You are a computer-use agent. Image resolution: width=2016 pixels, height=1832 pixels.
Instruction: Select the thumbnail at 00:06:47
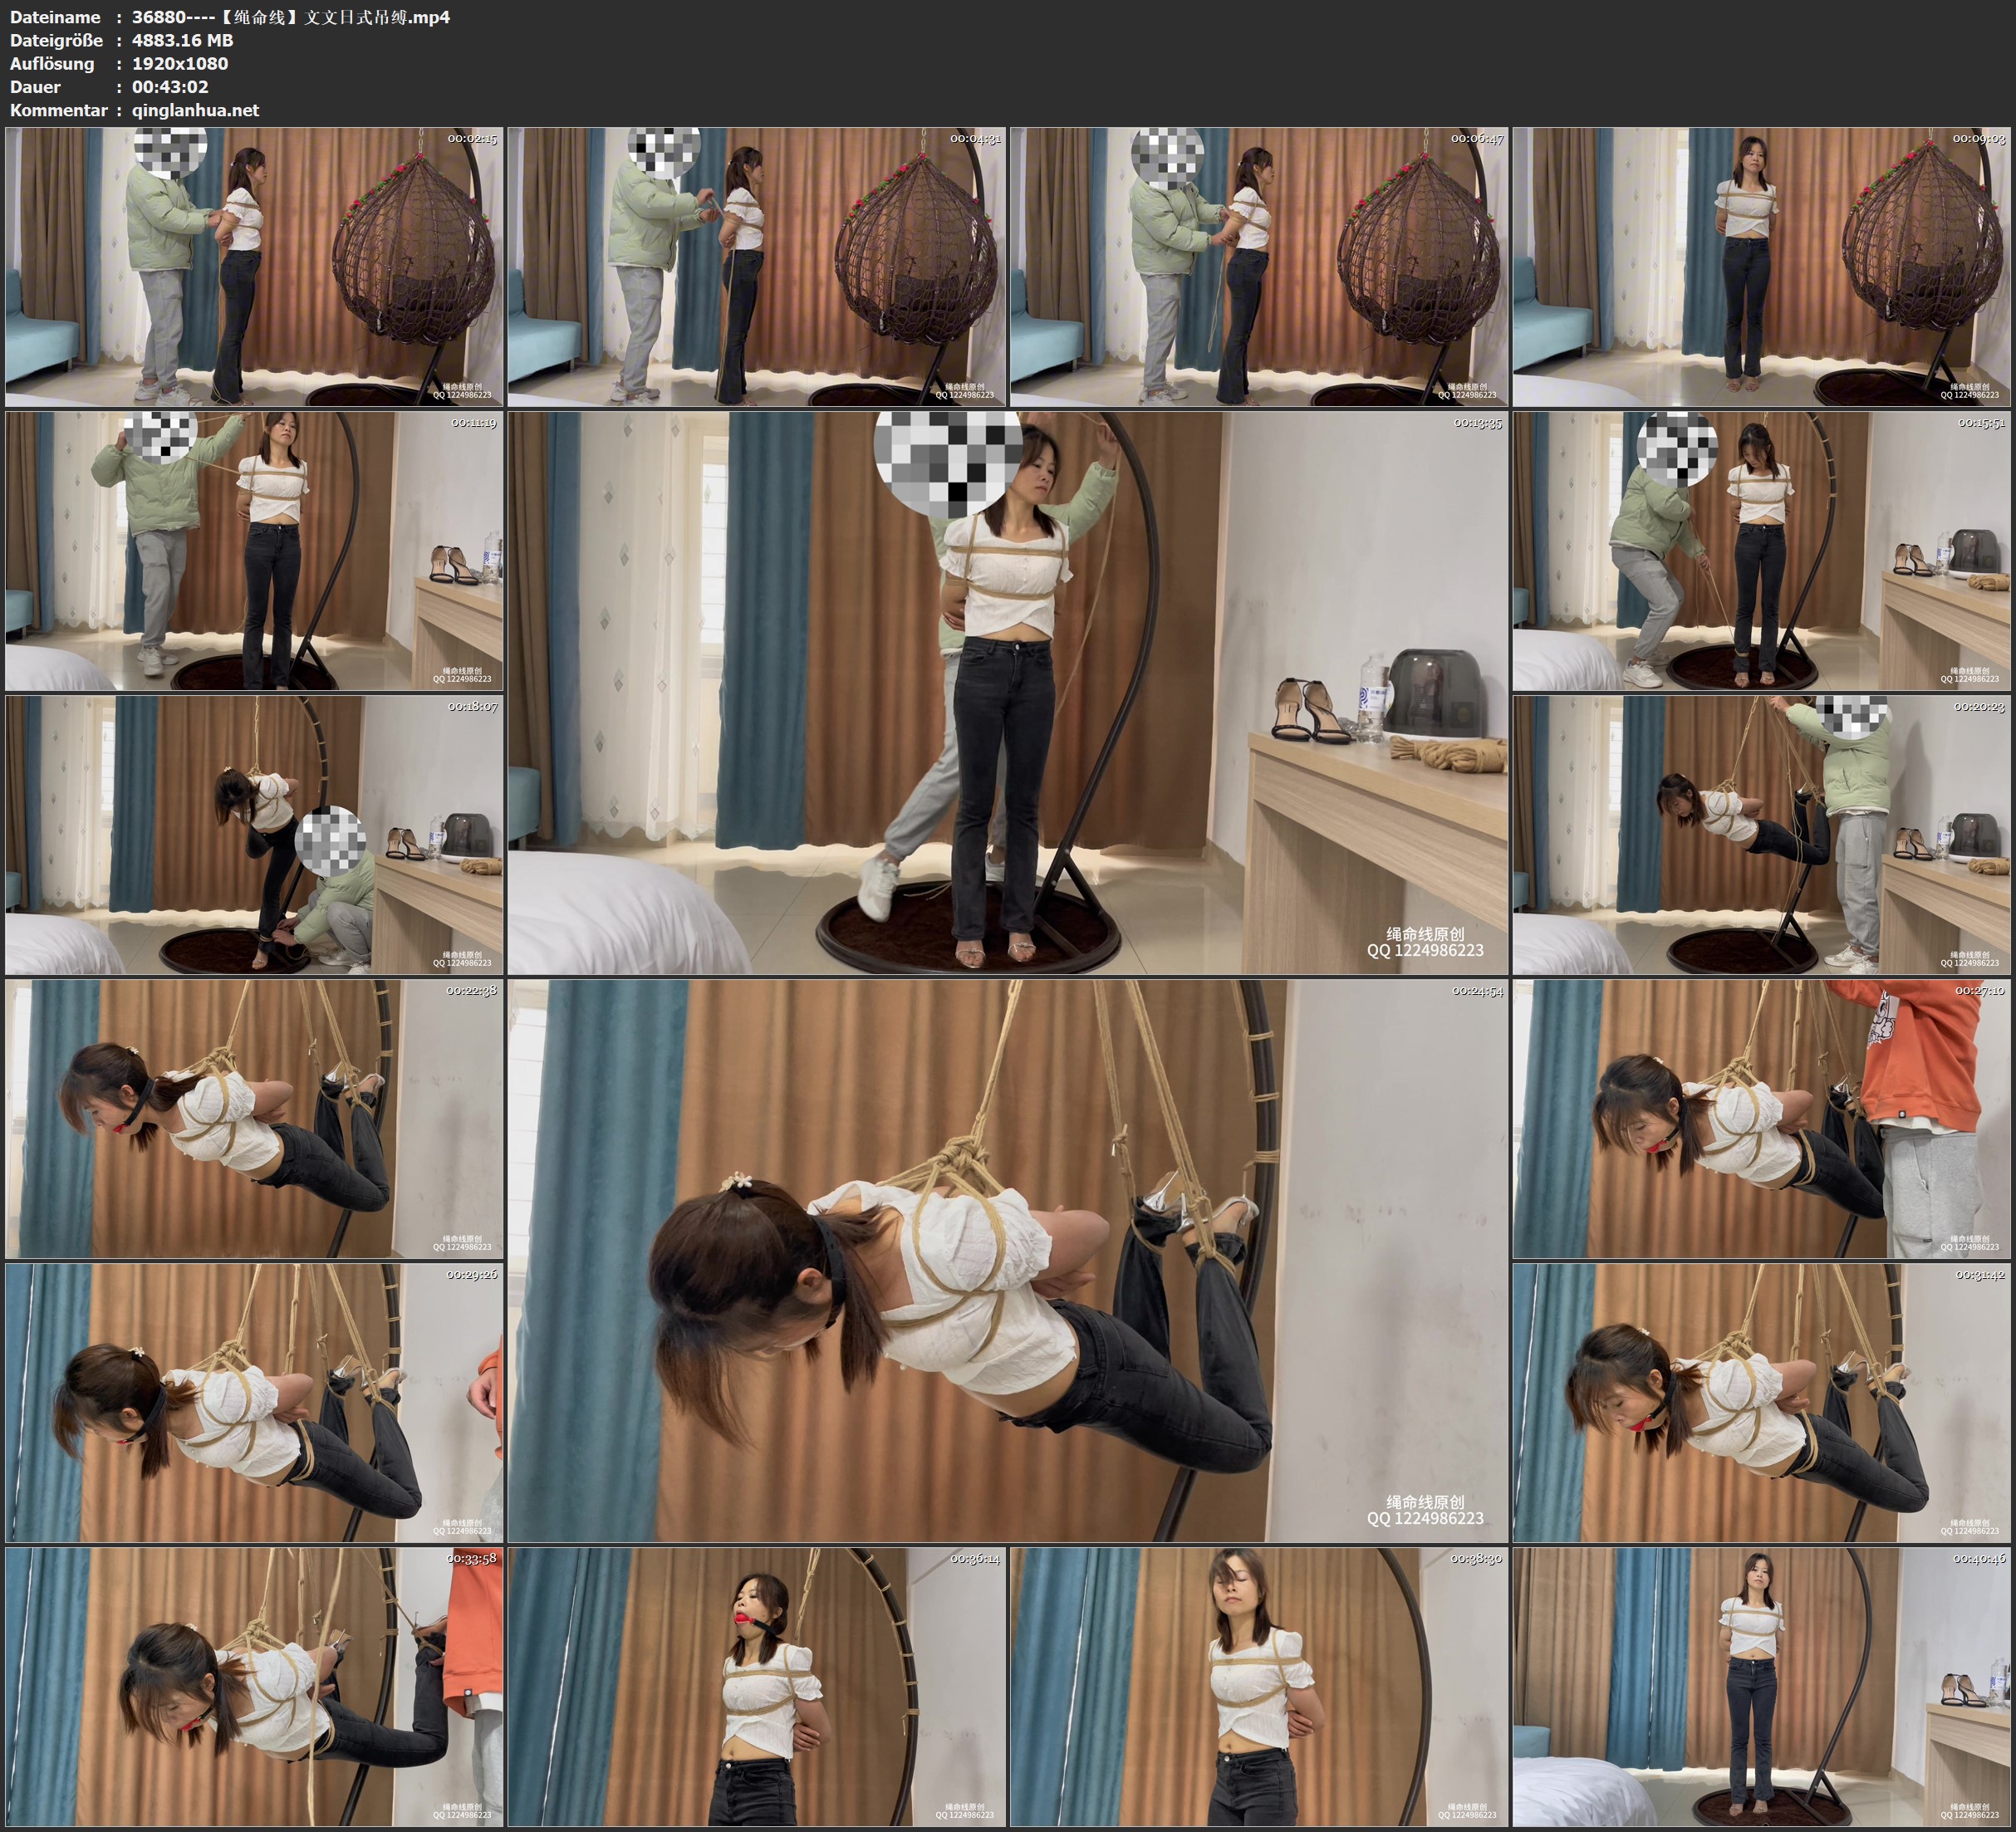pyautogui.click(x=1259, y=267)
